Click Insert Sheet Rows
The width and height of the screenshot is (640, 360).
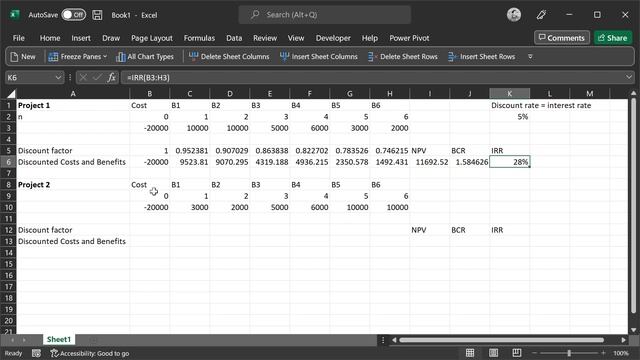482,57
